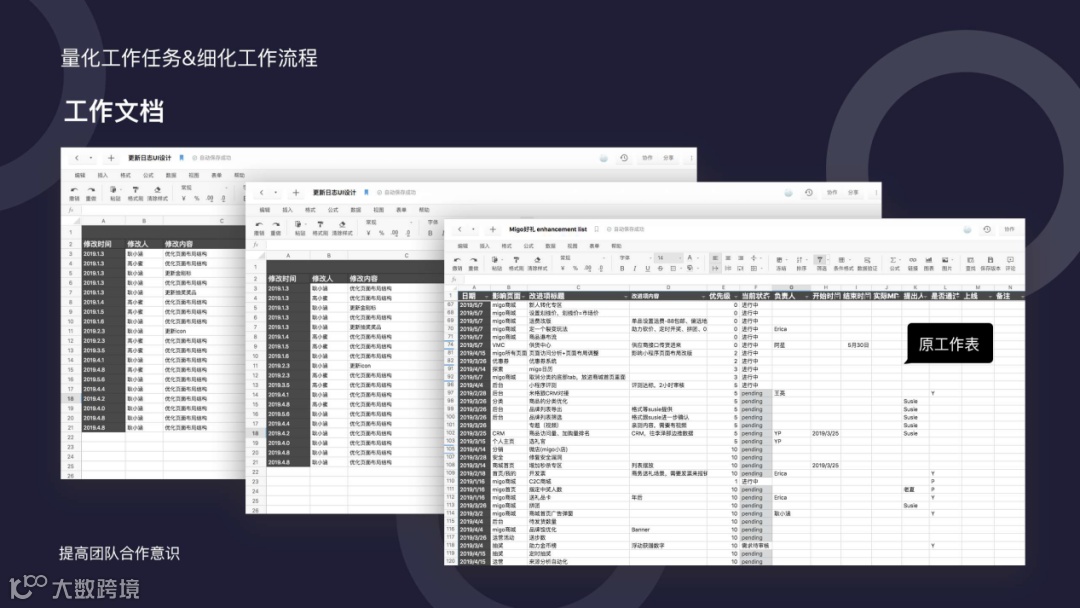1080x608 pixels.
Task: Toggle italic I in Migo window toolbar
Action: 634,269
